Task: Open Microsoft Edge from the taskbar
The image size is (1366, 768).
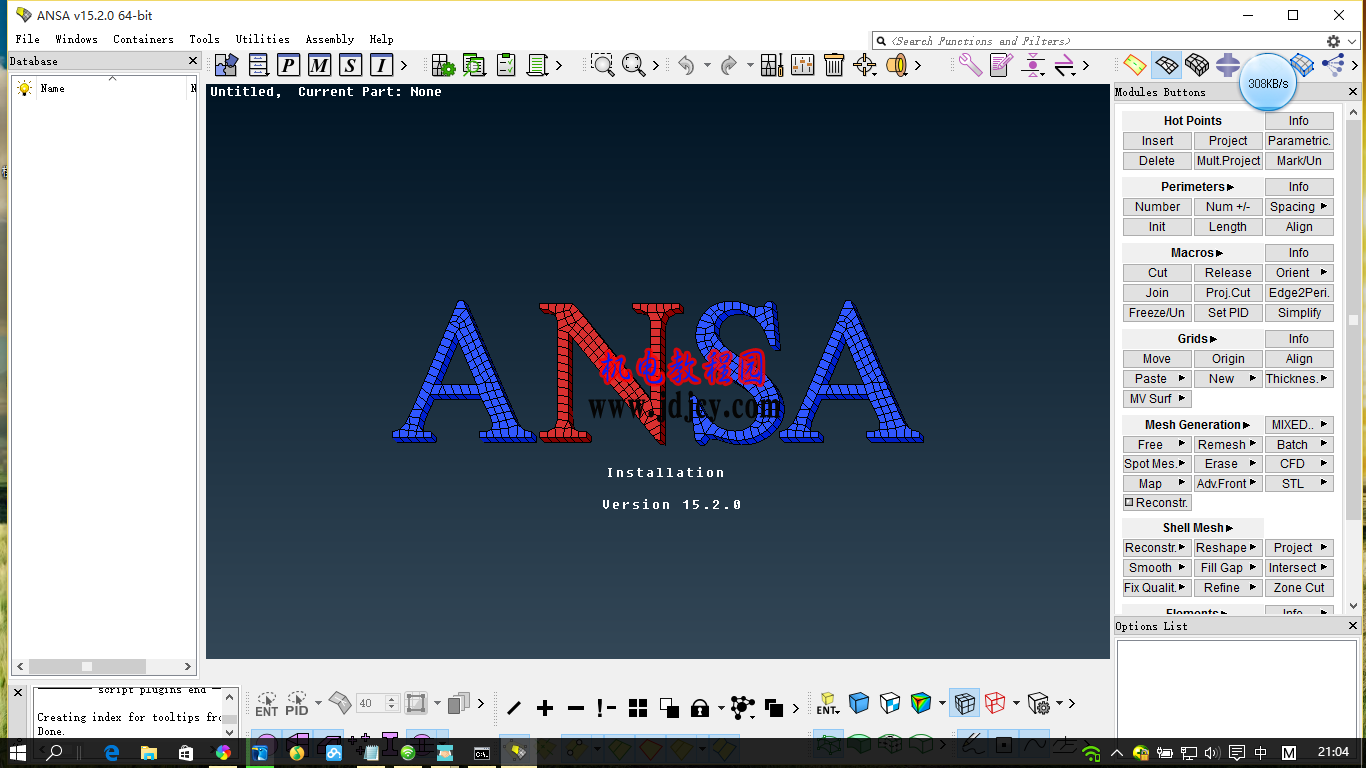Action: (x=111, y=753)
